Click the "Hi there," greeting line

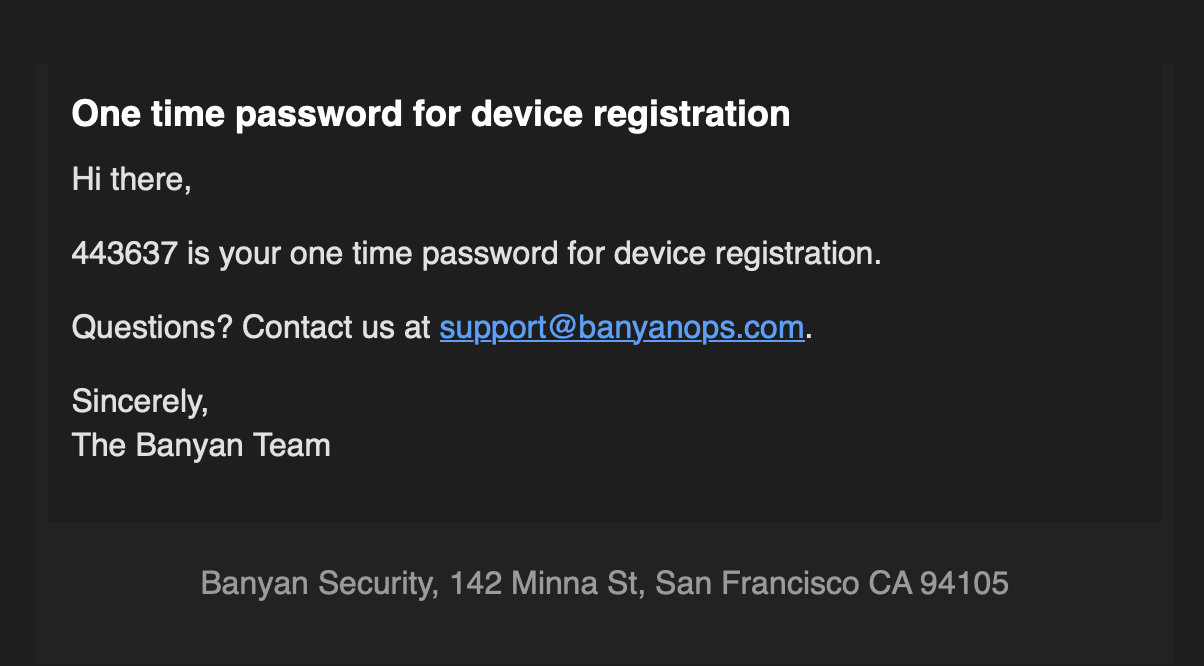point(131,181)
